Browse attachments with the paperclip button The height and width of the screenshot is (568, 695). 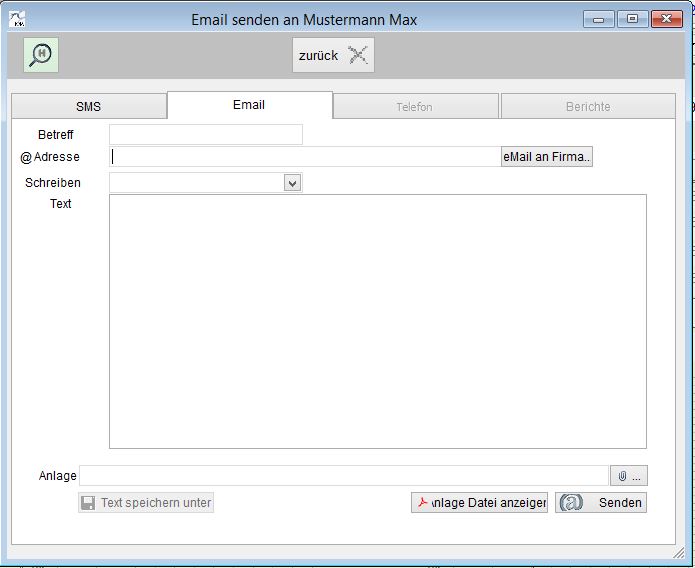[629, 476]
